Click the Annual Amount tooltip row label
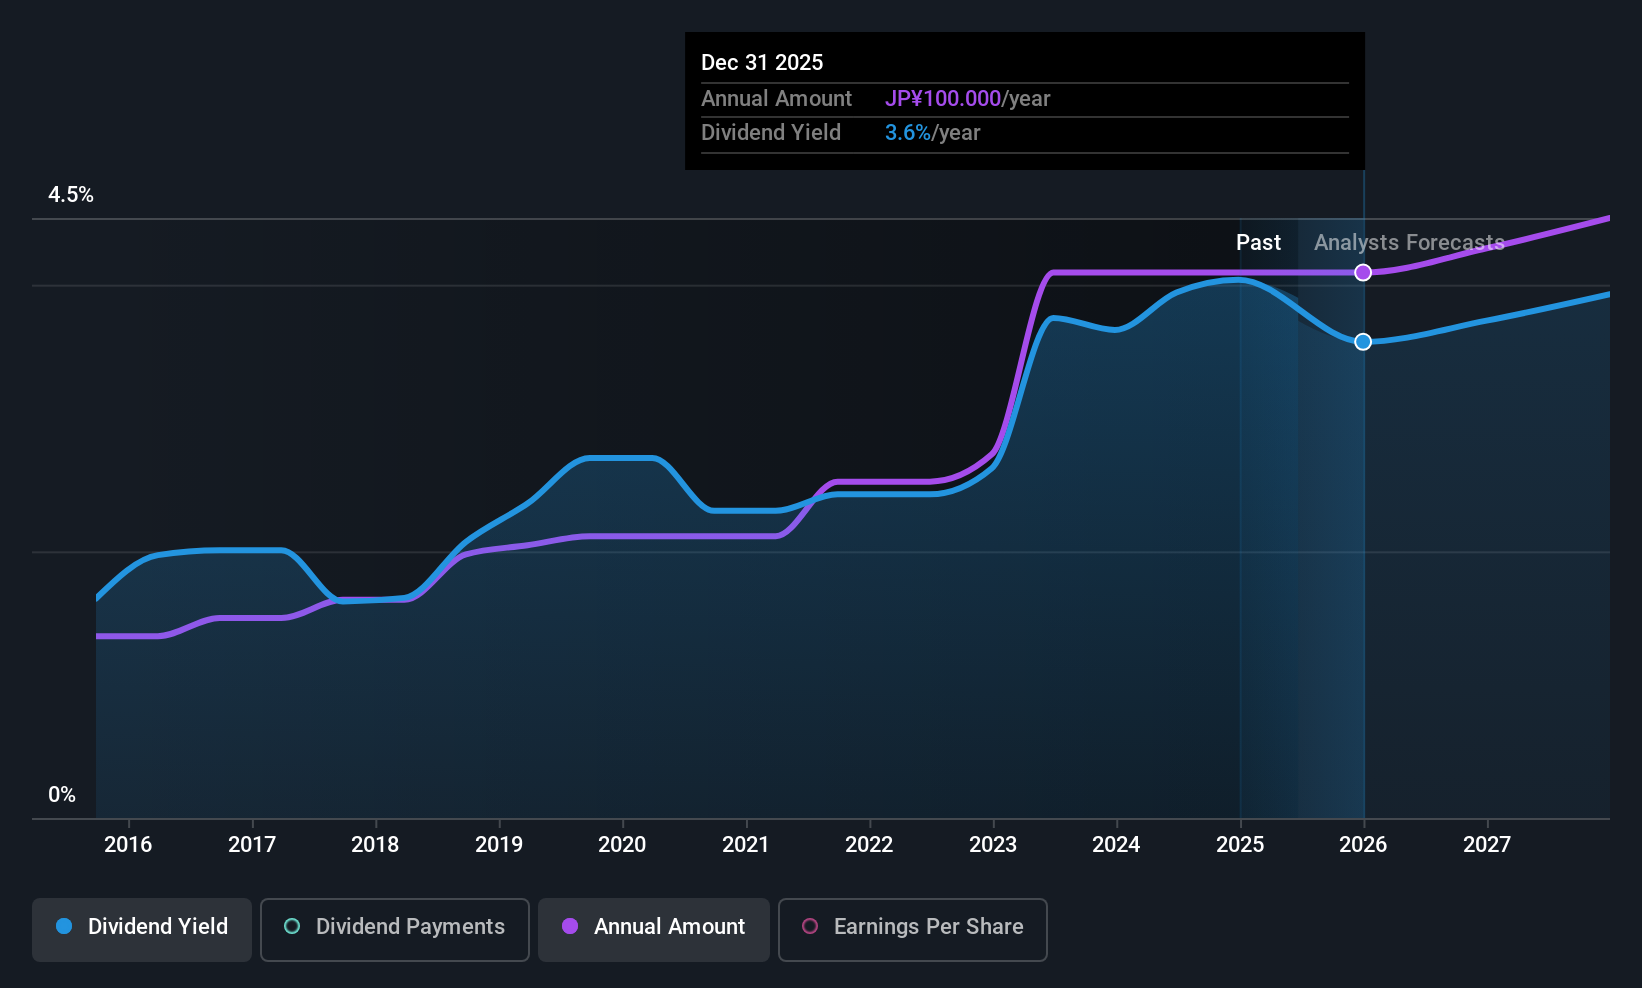 point(776,99)
